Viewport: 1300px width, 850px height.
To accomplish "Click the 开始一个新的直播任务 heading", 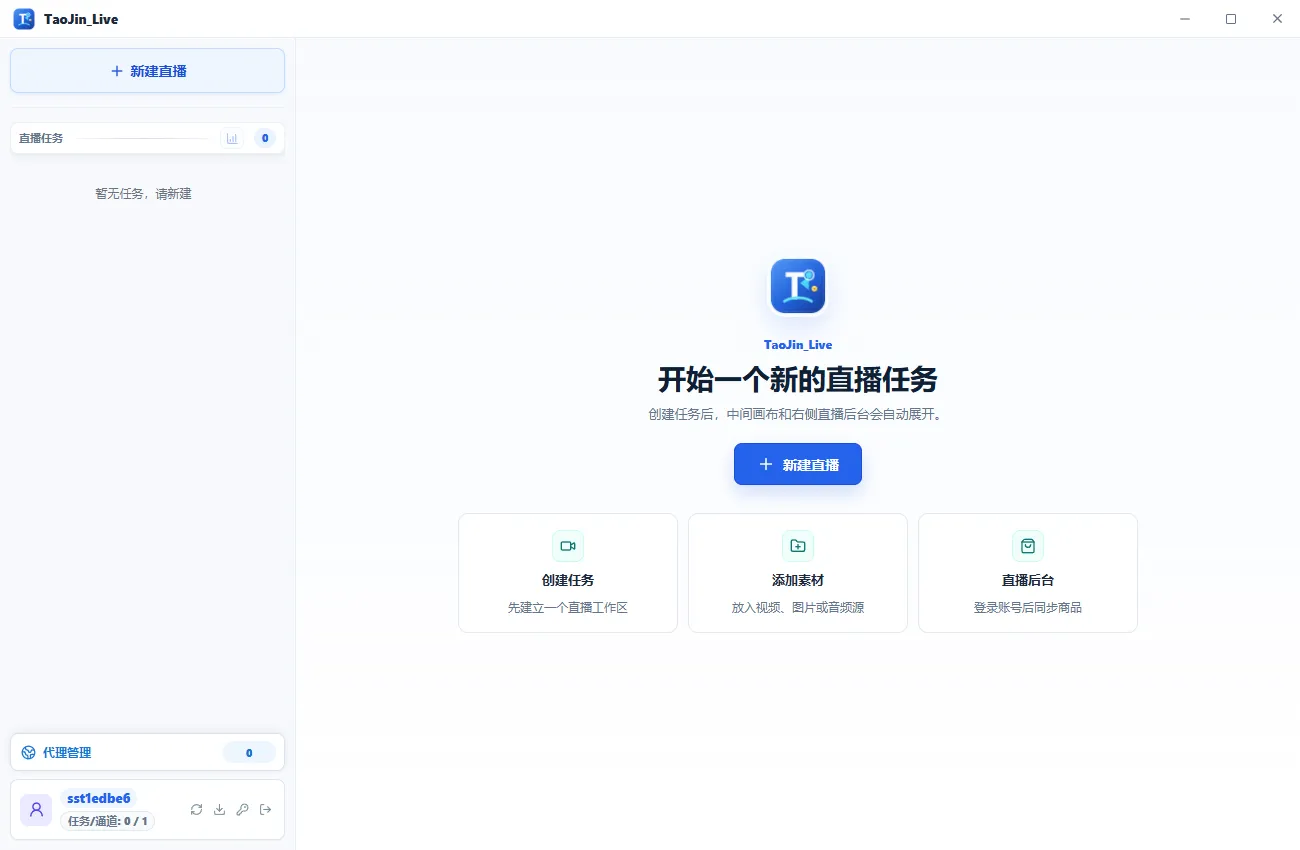I will pyautogui.click(x=797, y=381).
